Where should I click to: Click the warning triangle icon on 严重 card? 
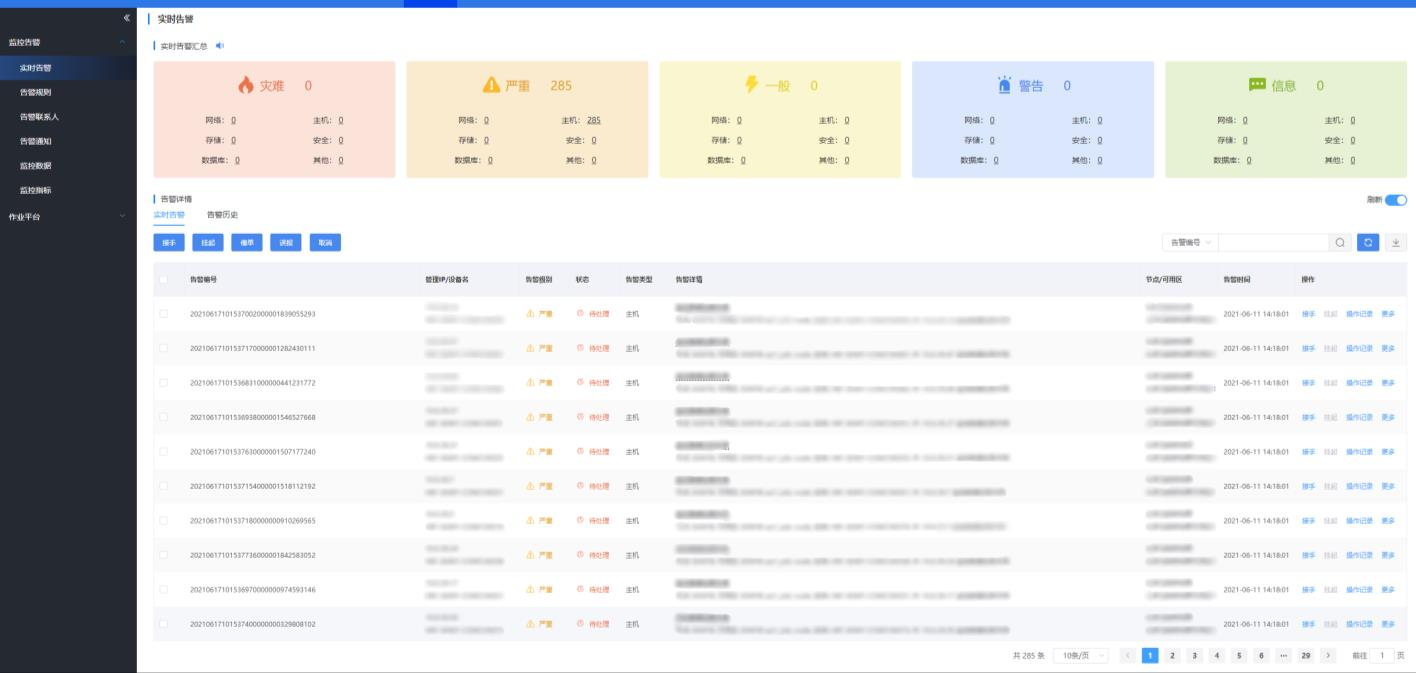491,86
